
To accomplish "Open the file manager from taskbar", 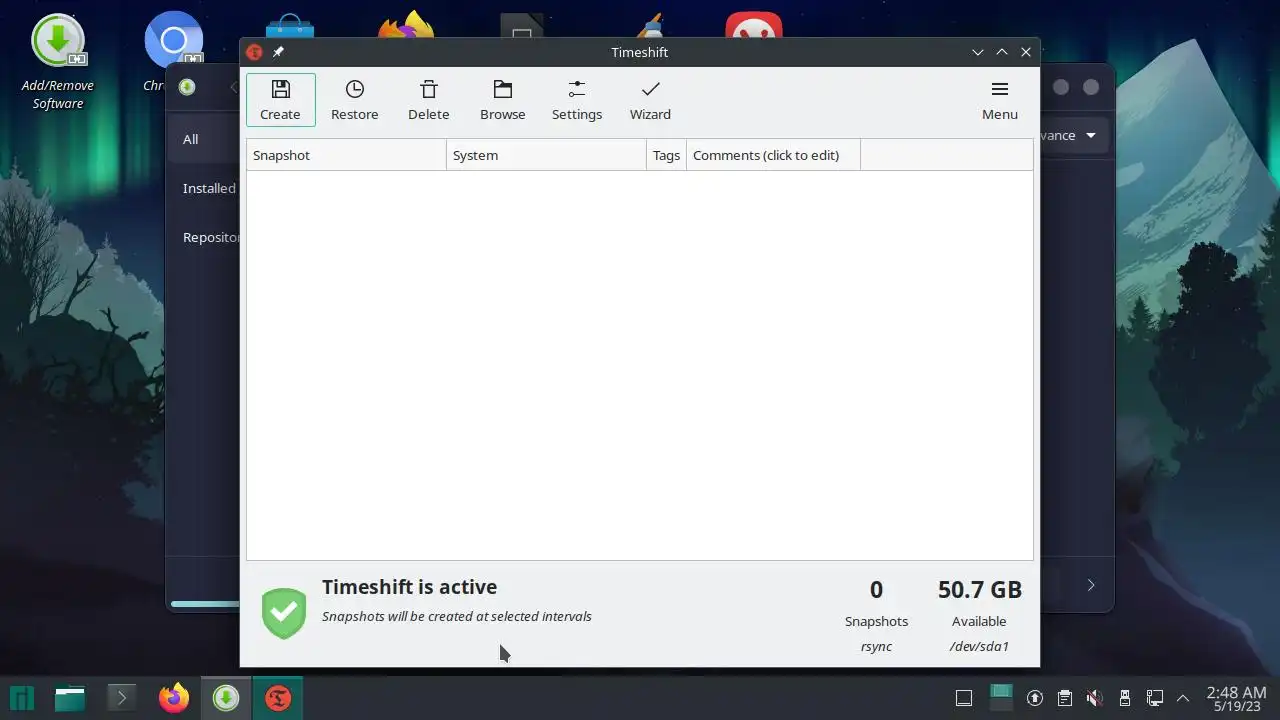I will [x=70, y=697].
